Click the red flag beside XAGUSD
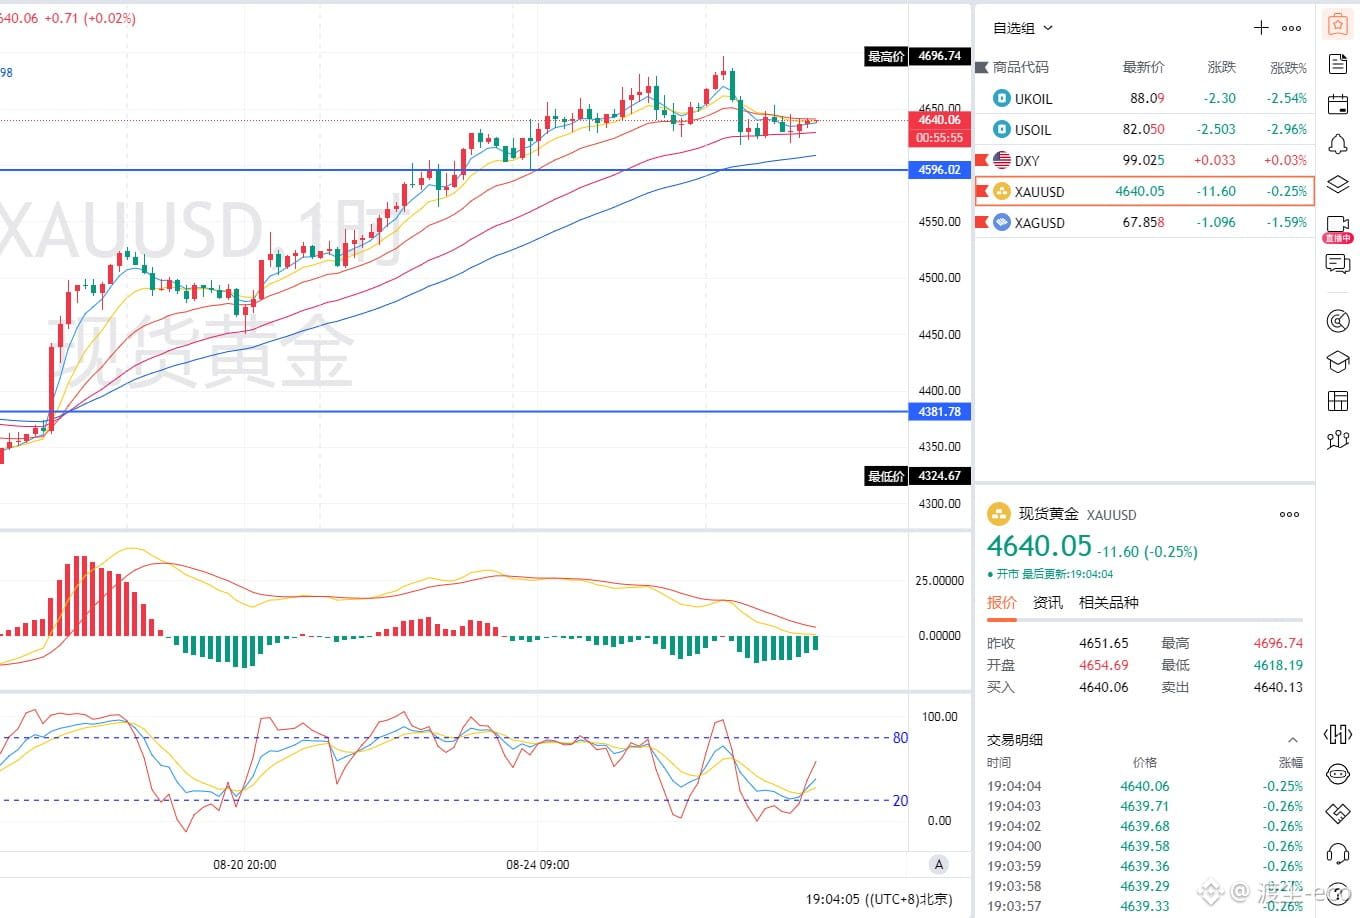1360x918 pixels. (x=982, y=222)
